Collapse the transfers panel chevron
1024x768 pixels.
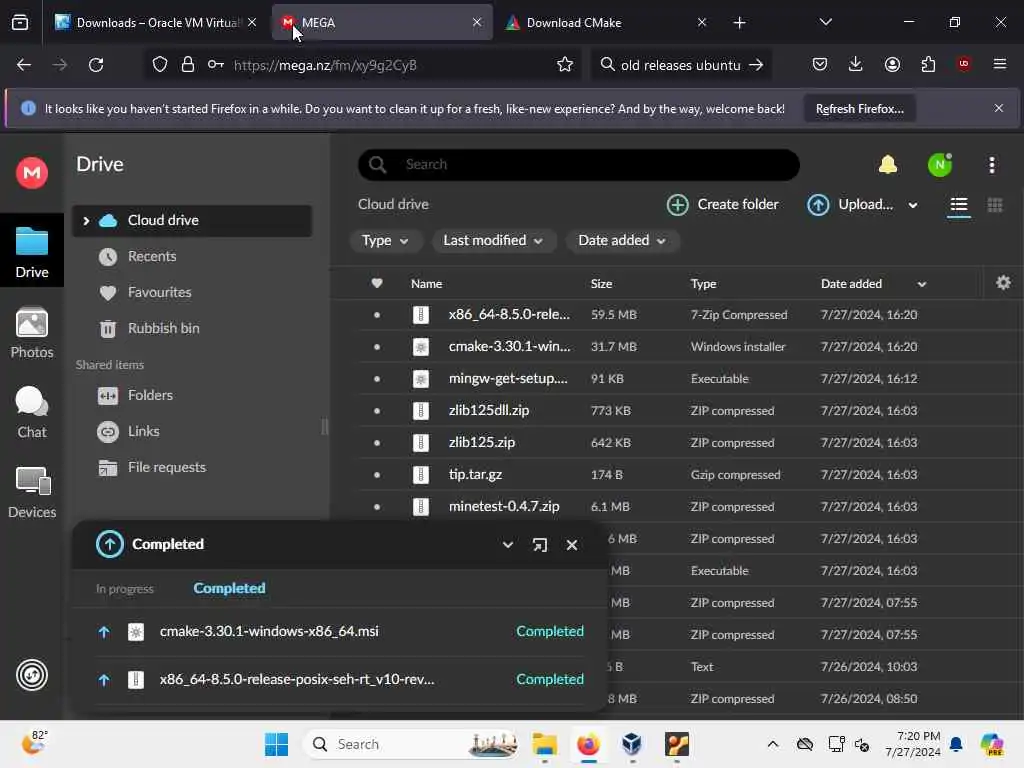[507, 545]
